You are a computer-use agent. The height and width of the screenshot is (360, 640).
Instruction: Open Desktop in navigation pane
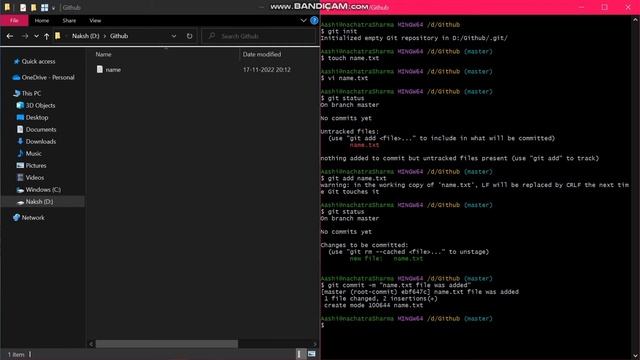tap(37, 118)
